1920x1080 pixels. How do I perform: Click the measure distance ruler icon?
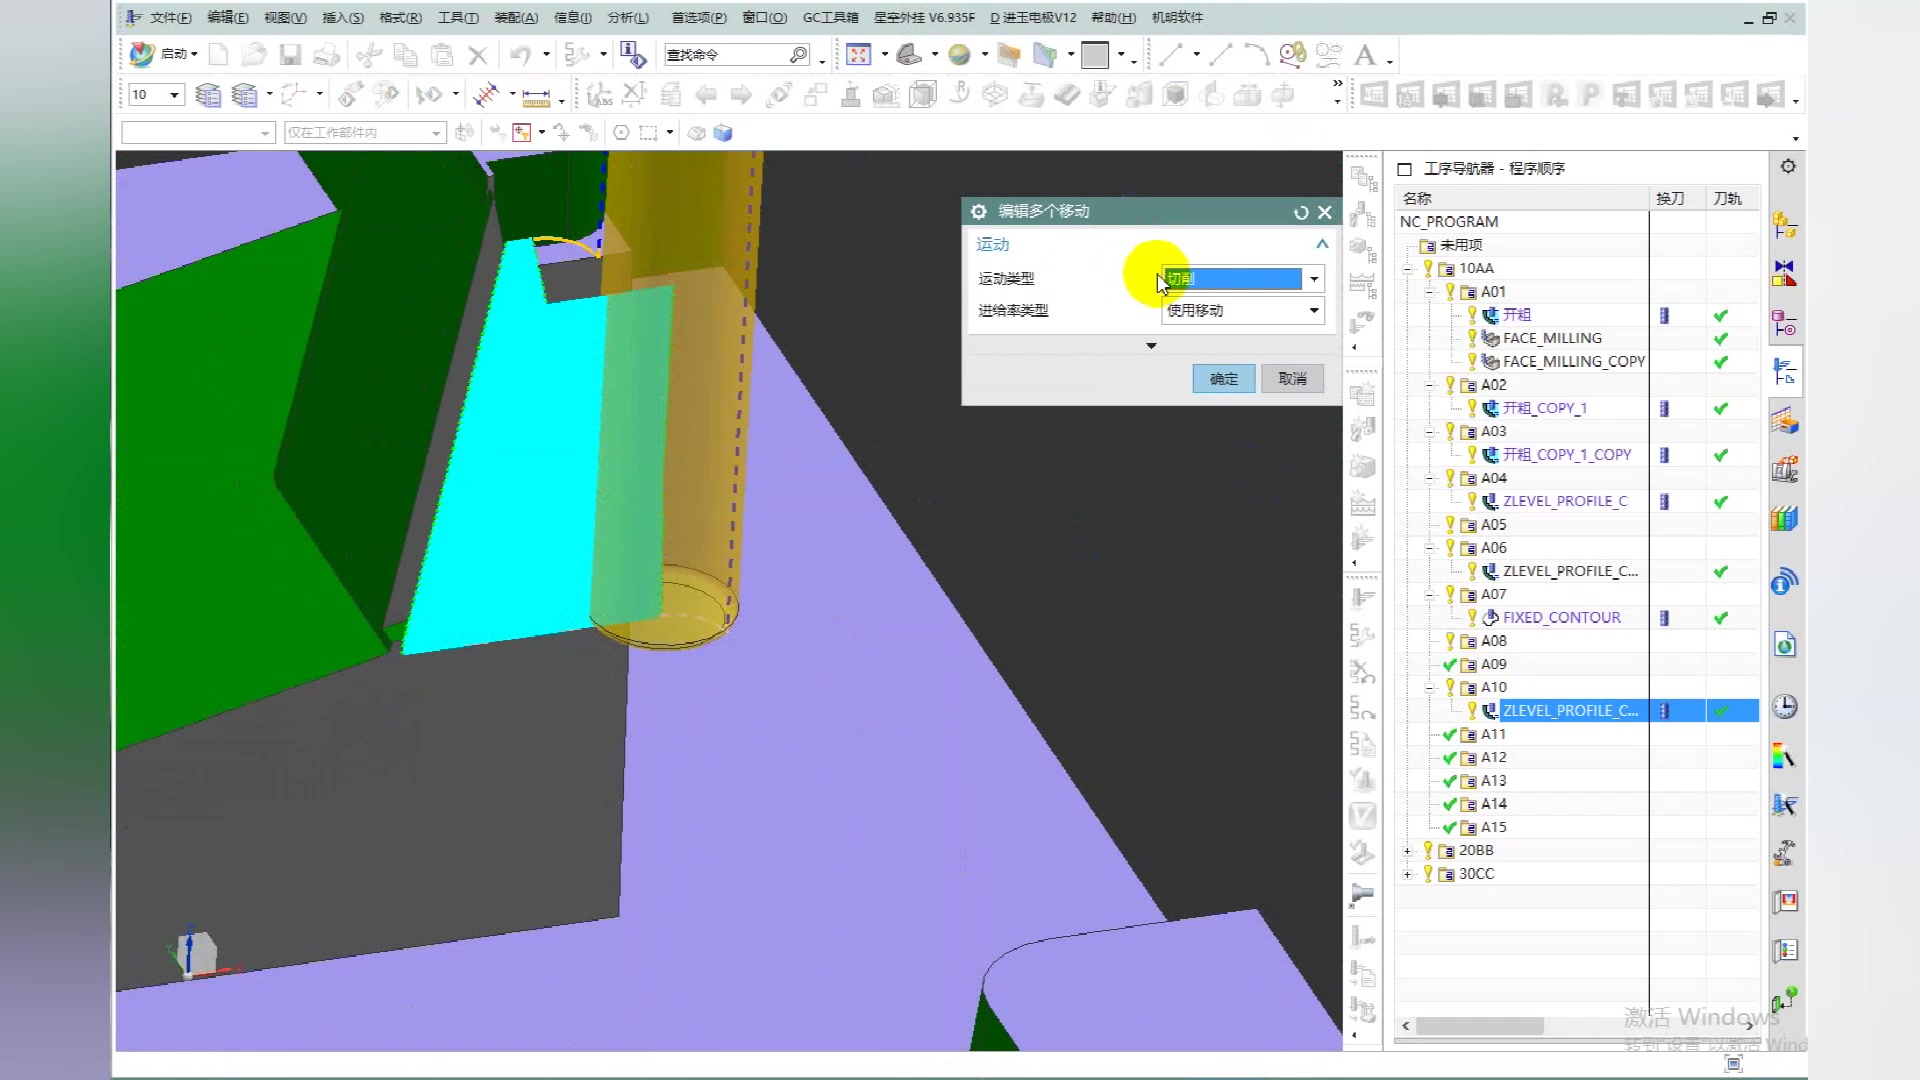pos(536,96)
